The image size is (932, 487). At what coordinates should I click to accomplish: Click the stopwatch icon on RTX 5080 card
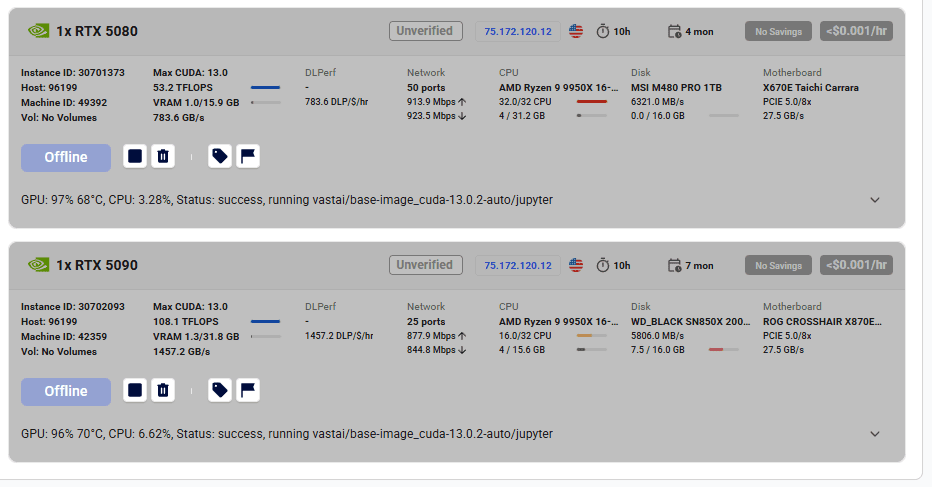[603, 31]
